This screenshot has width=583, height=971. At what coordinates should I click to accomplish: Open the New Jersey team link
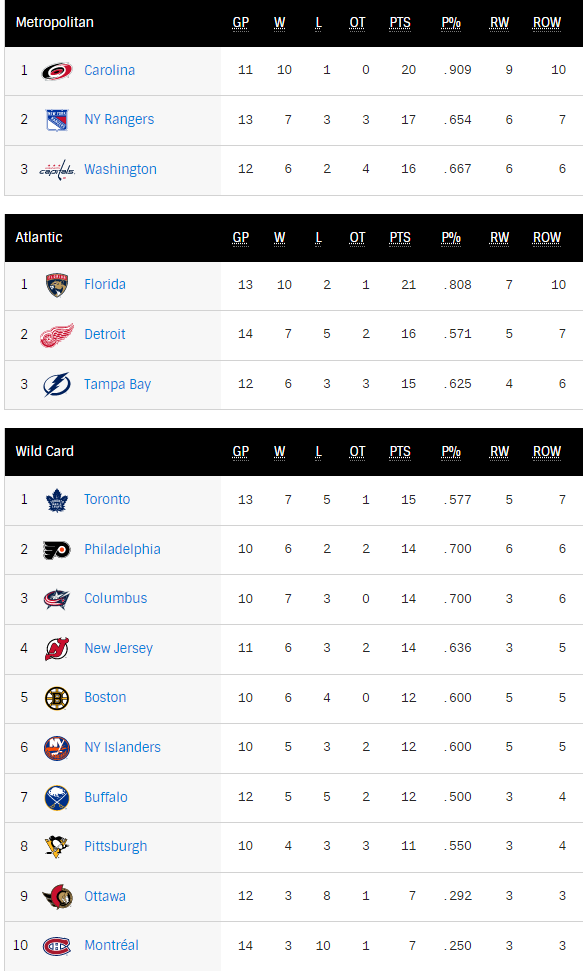pos(118,648)
